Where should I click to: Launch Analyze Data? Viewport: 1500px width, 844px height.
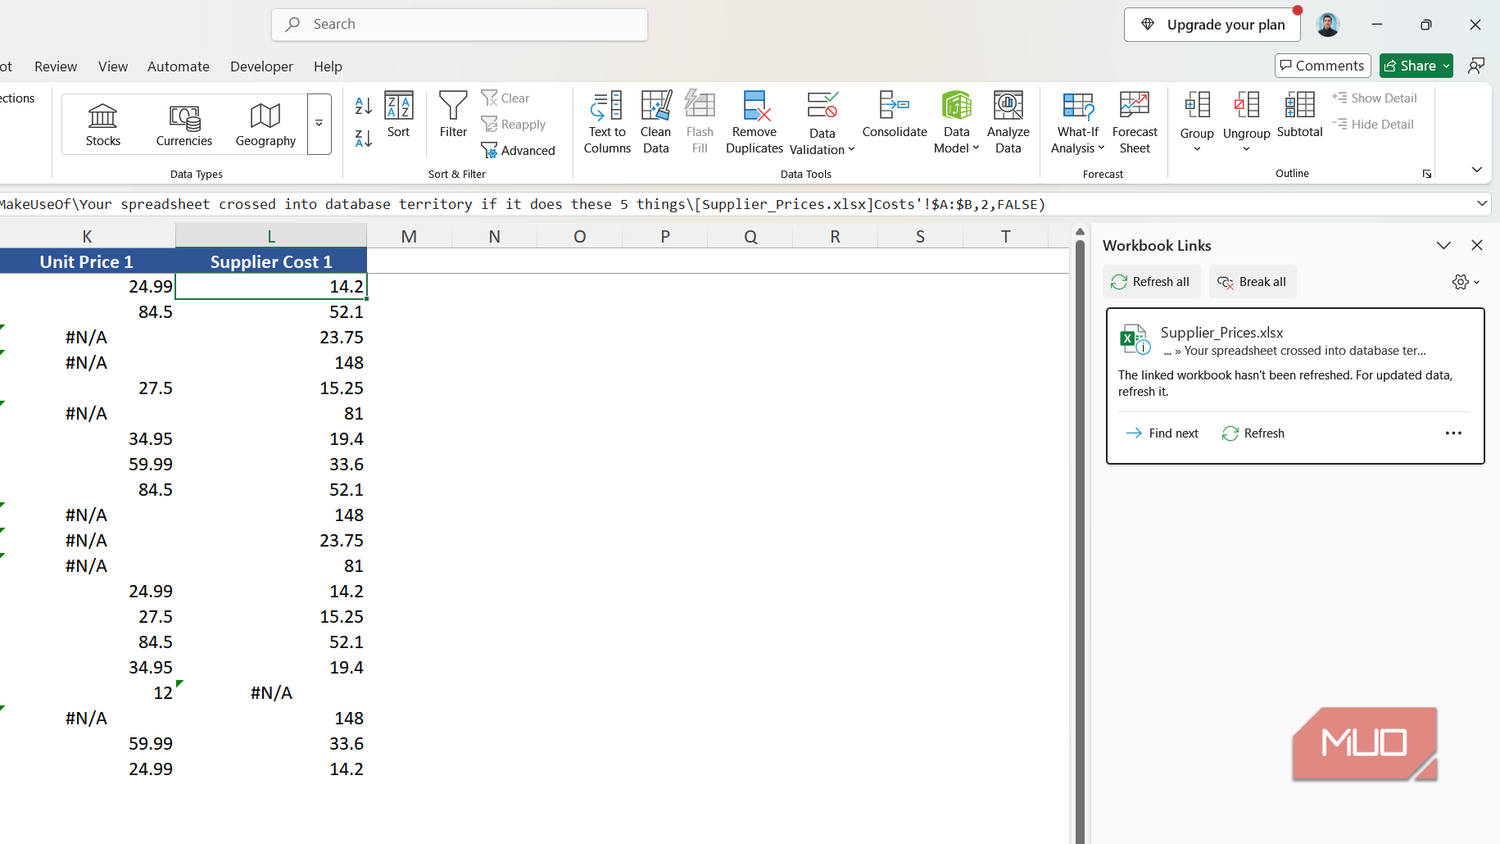click(1008, 122)
